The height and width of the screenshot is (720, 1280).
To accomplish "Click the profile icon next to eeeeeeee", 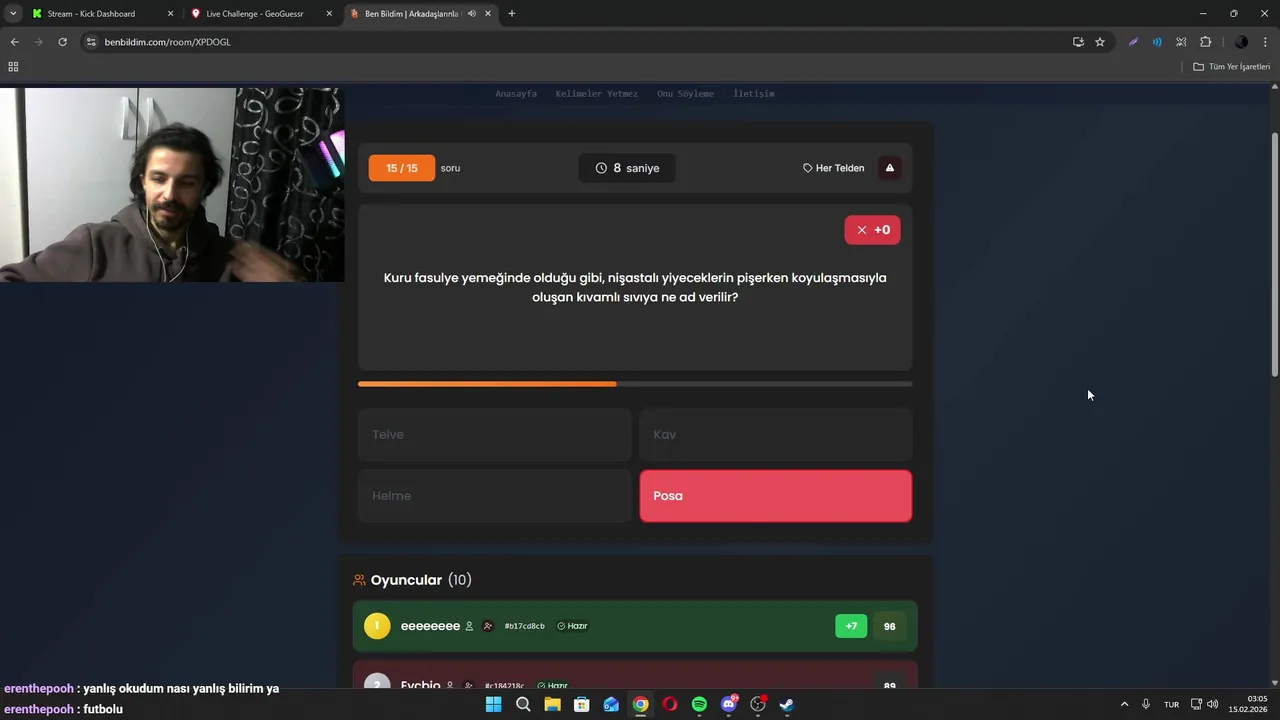I will pos(469,626).
